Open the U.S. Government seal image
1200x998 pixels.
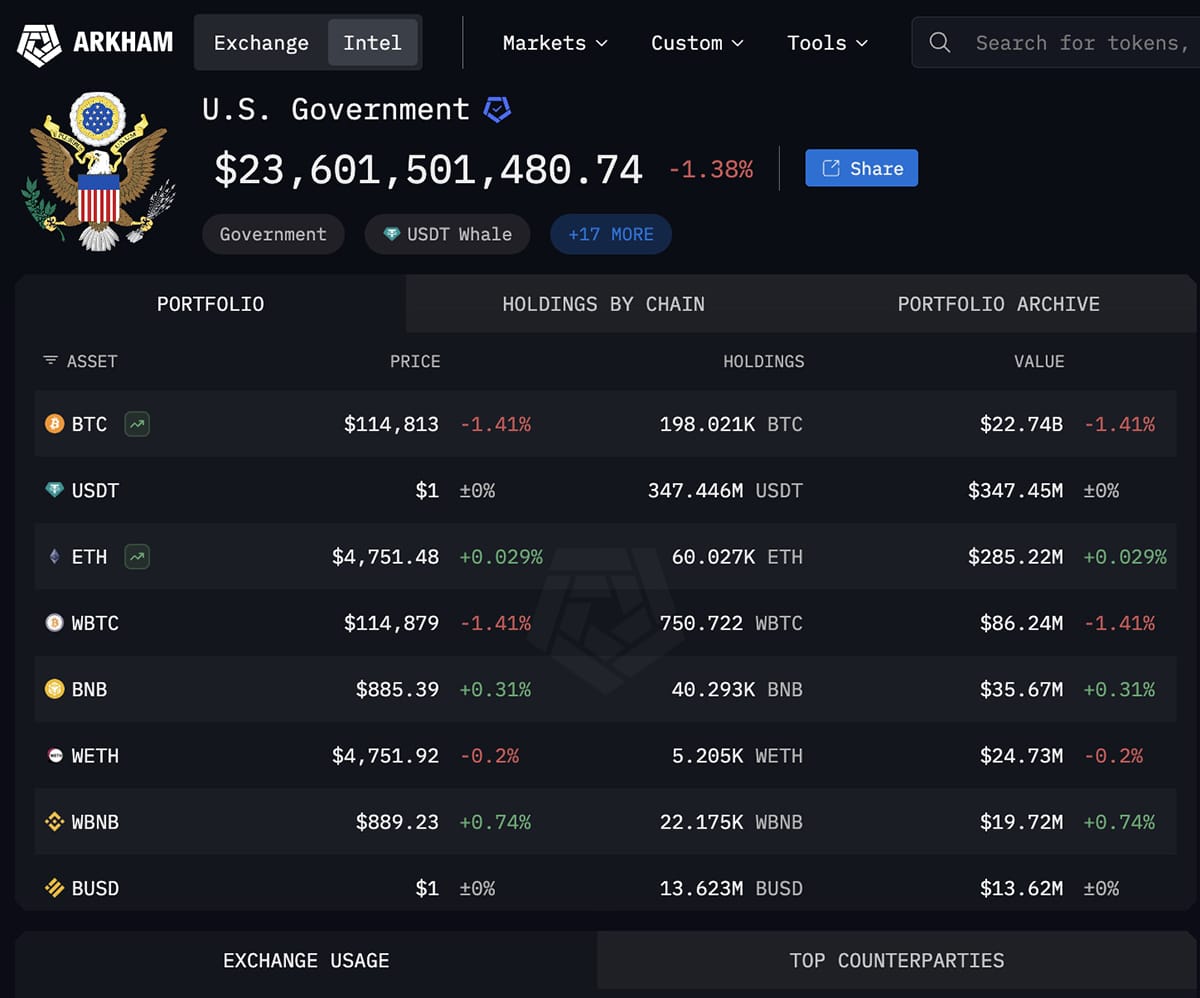98,171
